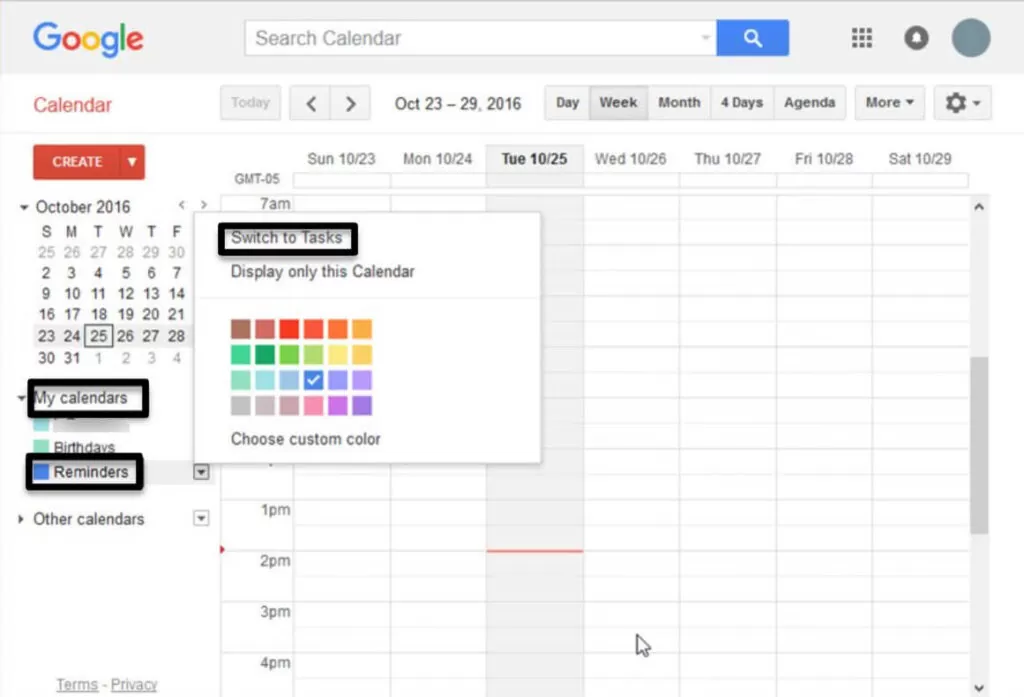
Task: Click the Wed 10/26 column header
Action: 630,159
